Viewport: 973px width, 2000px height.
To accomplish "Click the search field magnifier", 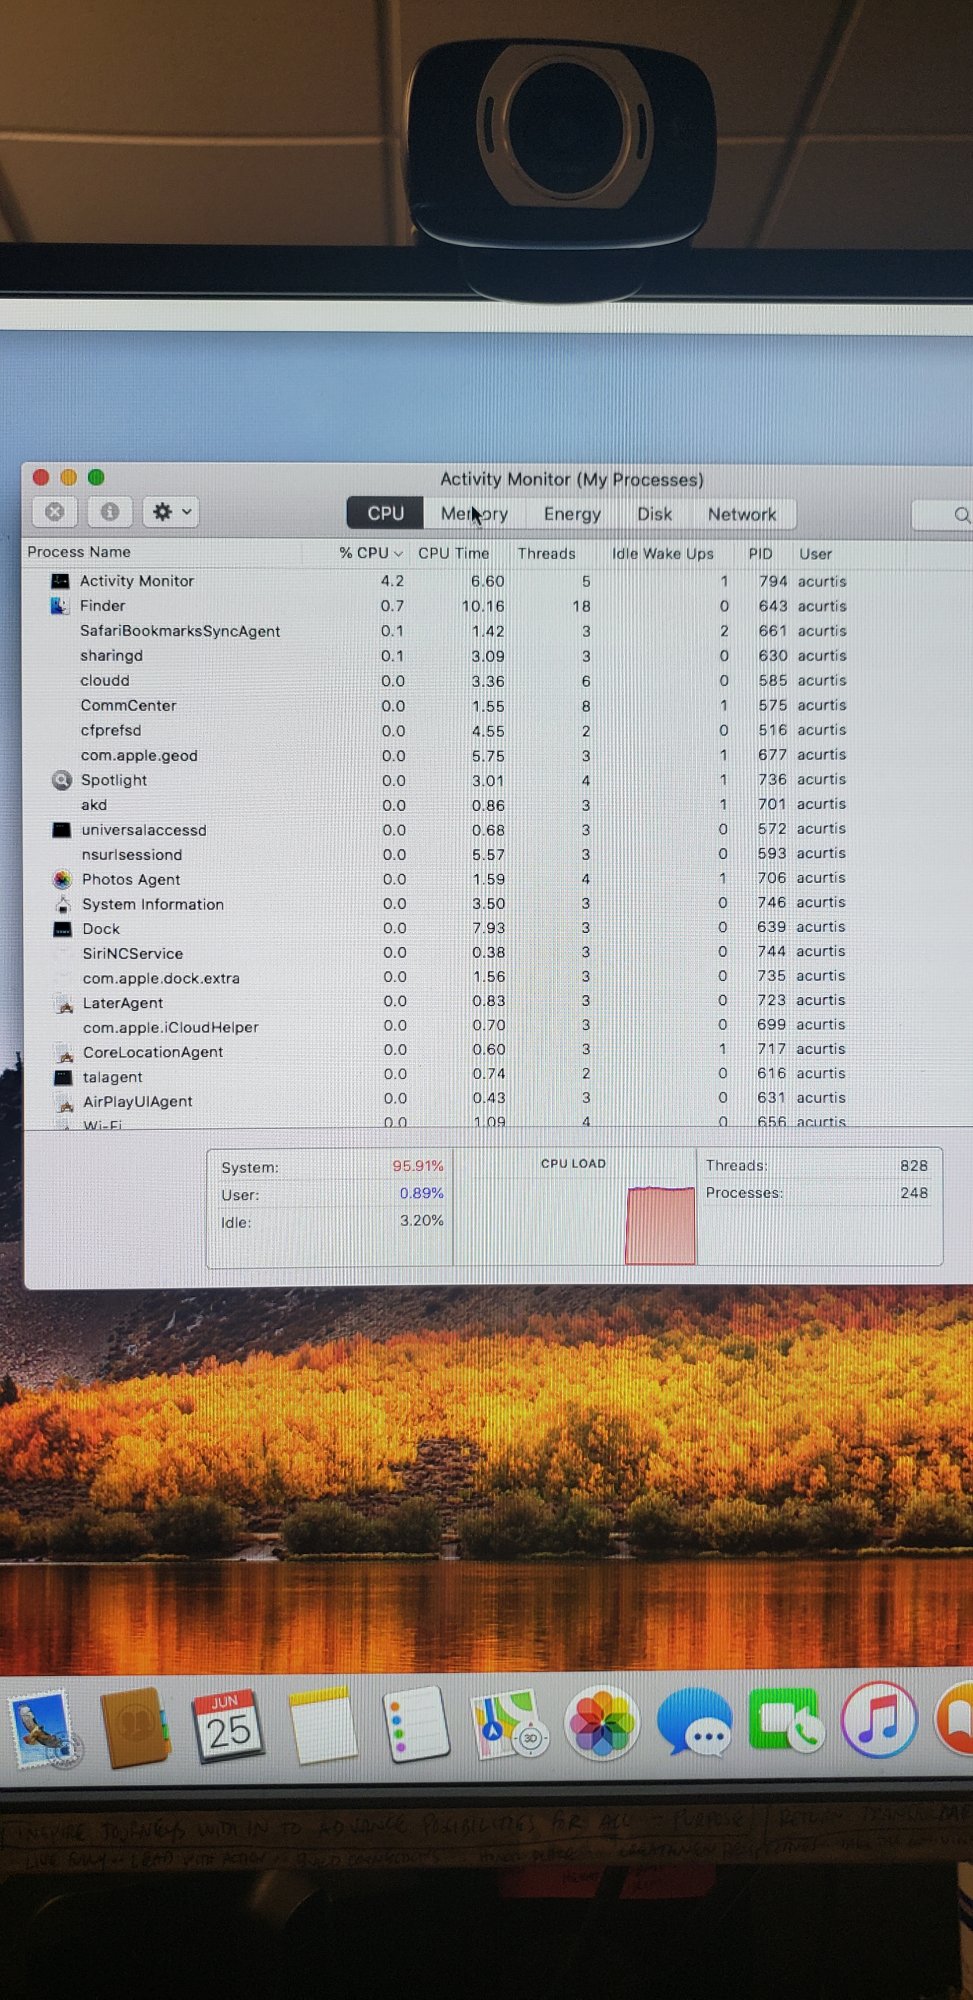I will point(961,515).
